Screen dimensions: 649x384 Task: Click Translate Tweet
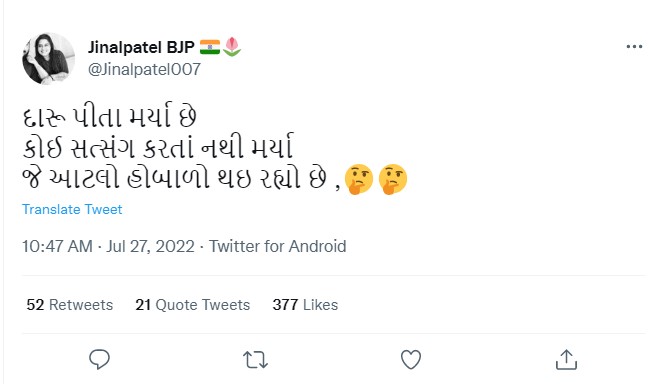click(72, 209)
